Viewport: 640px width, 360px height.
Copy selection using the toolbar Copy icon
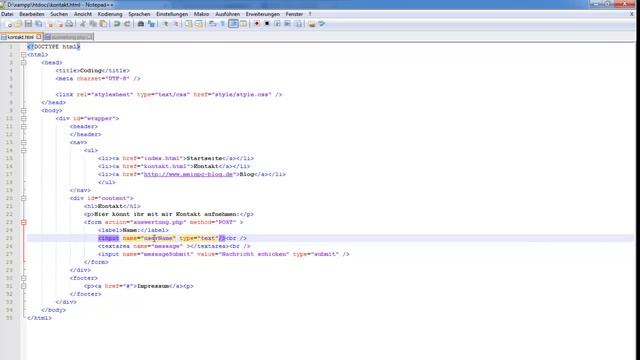93,24
